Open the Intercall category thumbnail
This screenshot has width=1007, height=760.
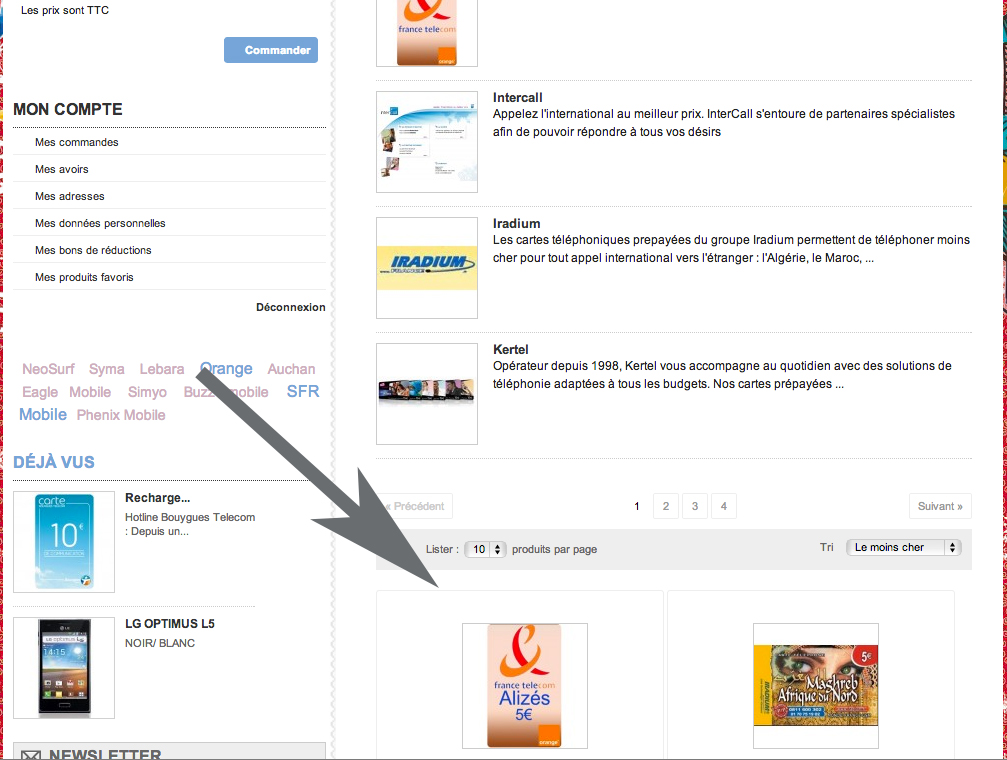click(x=426, y=141)
